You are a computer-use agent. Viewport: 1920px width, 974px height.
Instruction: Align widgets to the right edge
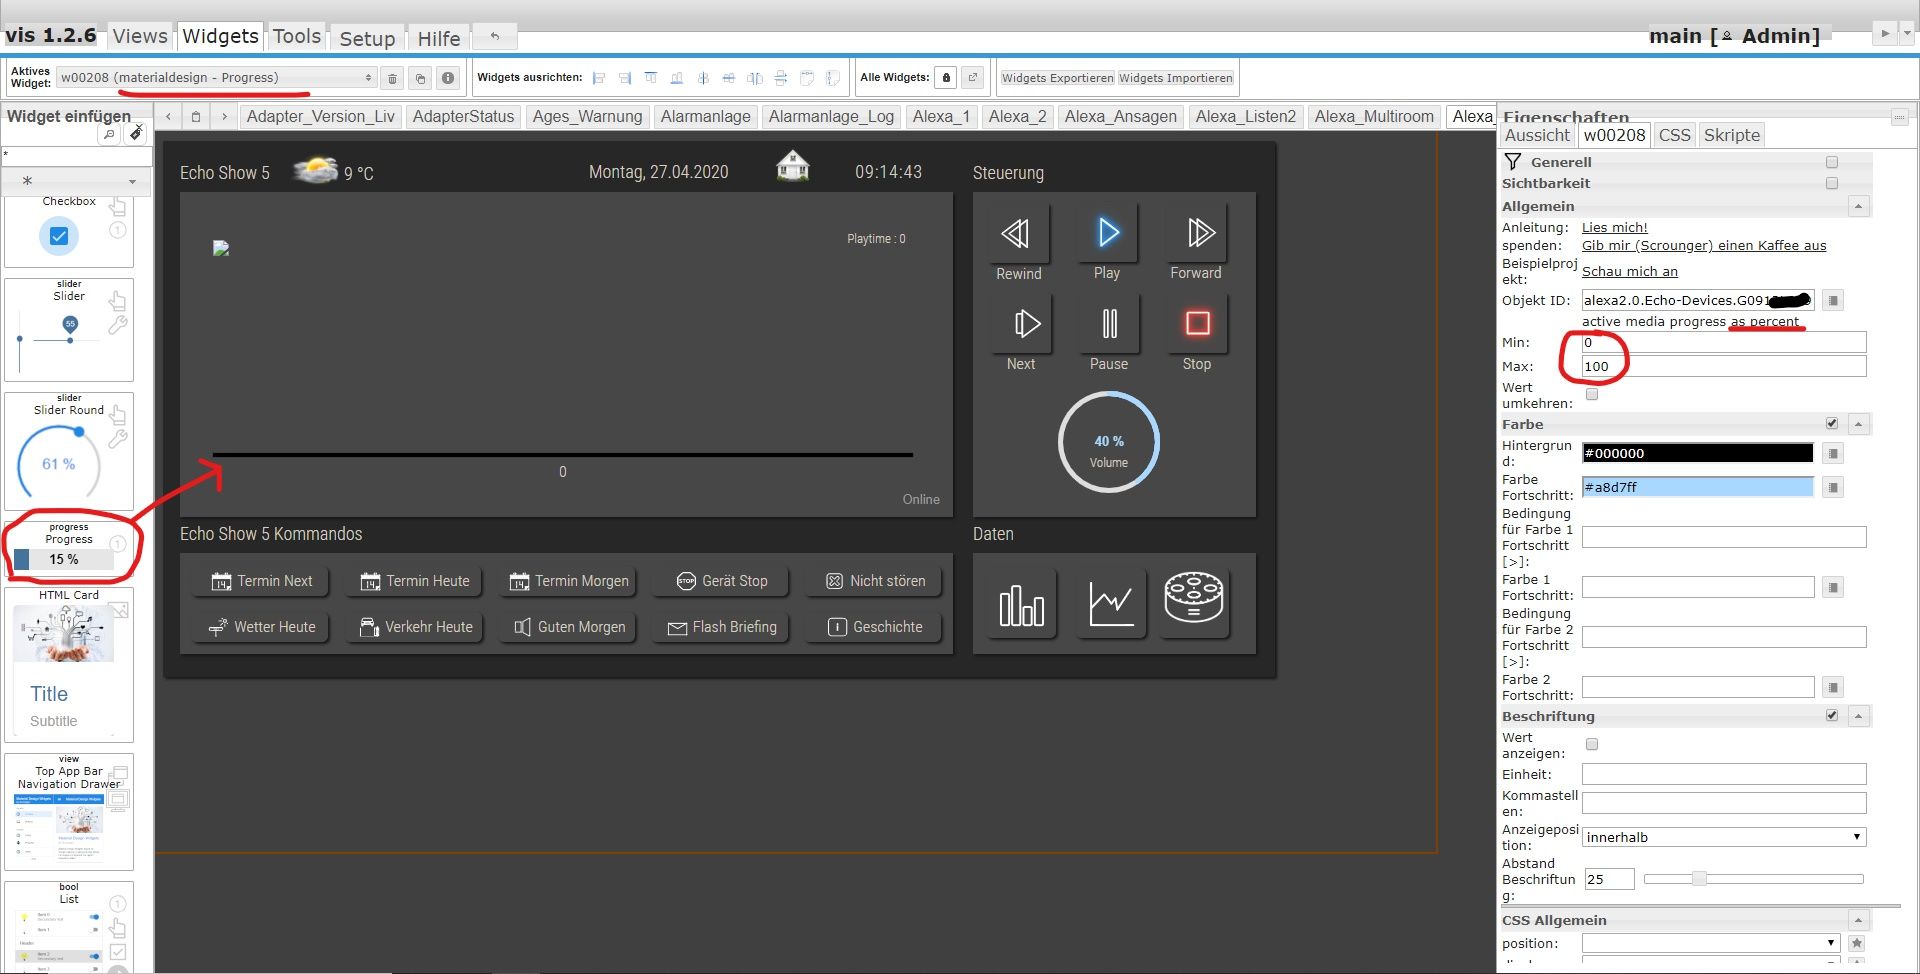625,78
